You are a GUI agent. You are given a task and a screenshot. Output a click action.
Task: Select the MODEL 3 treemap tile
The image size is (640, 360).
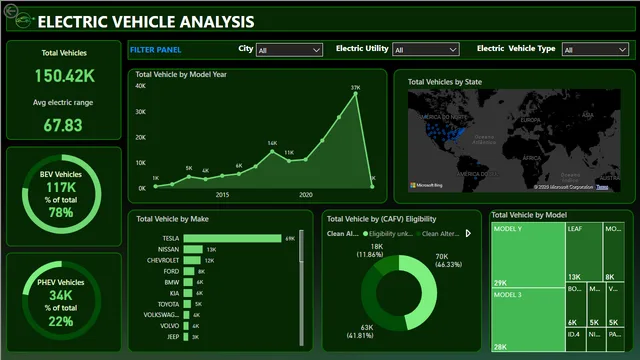point(528,320)
